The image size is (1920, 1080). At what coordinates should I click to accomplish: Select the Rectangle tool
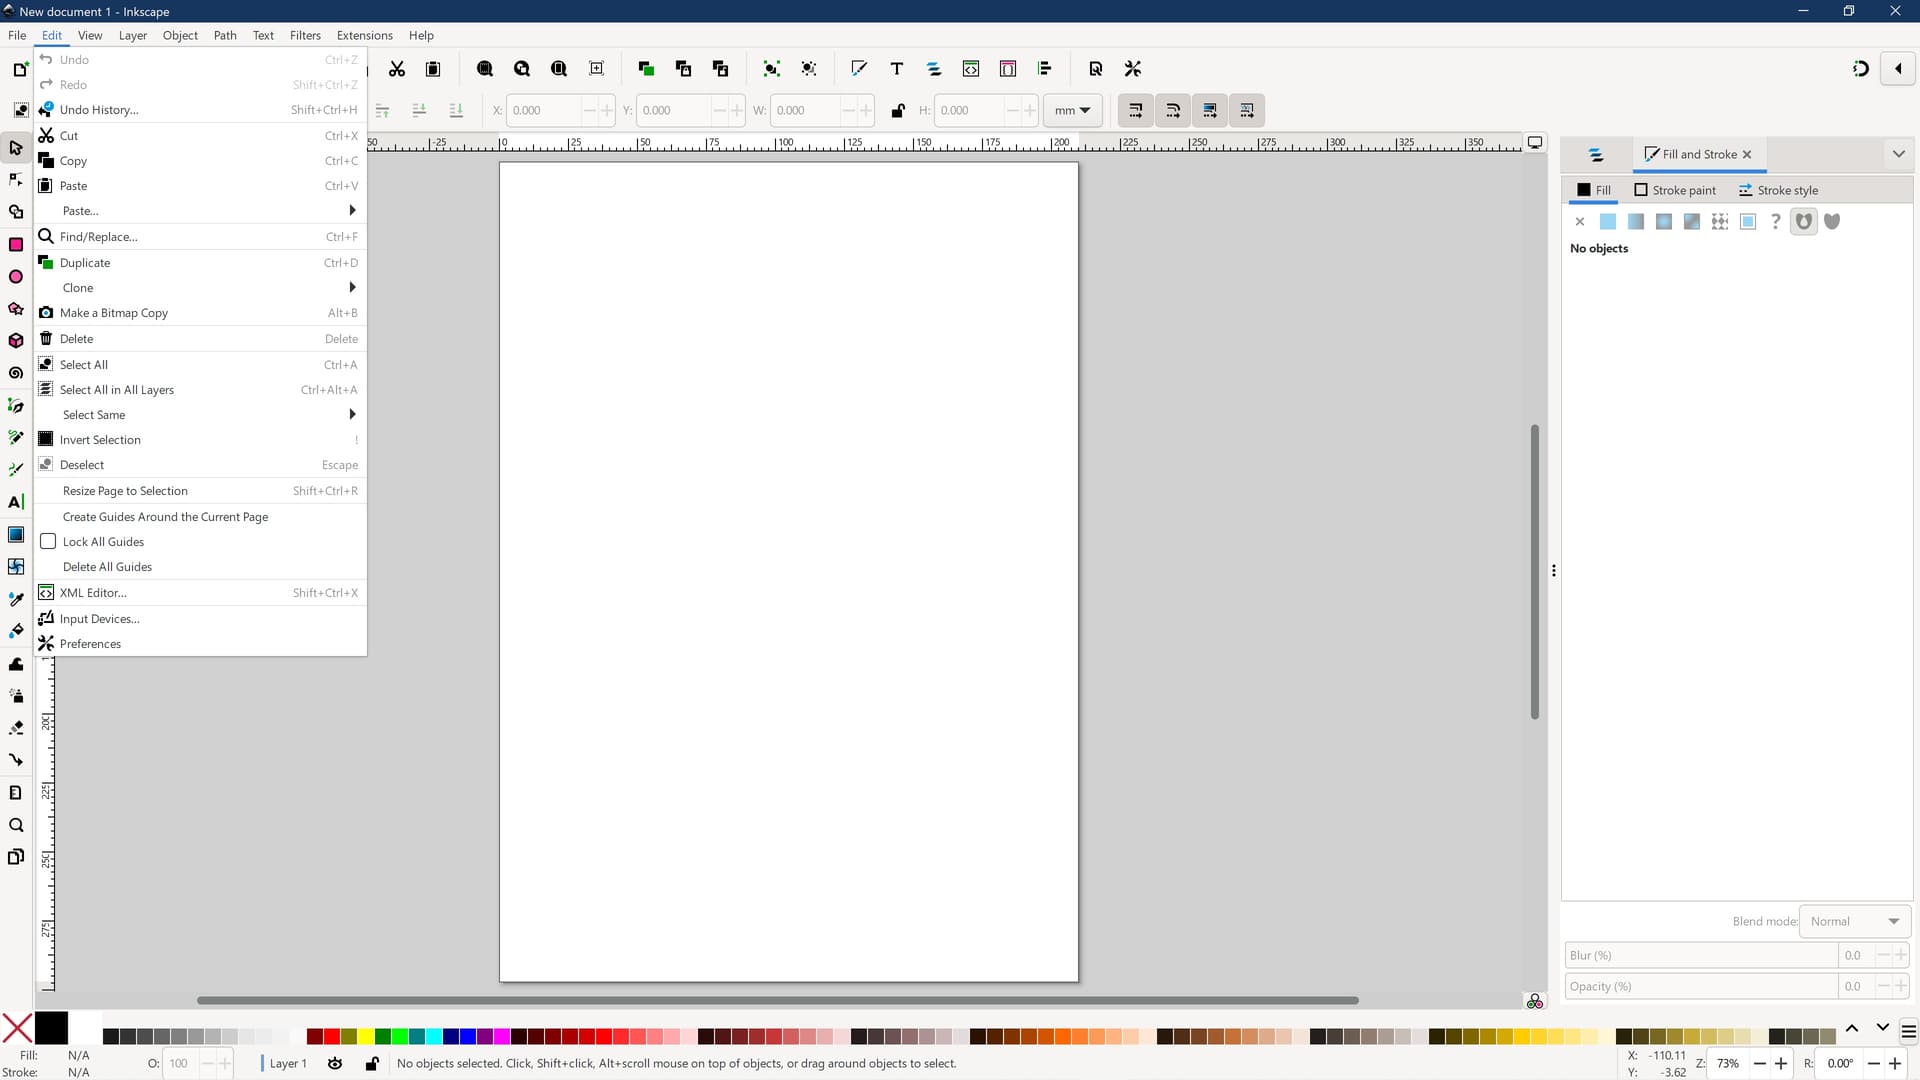point(16,245)
